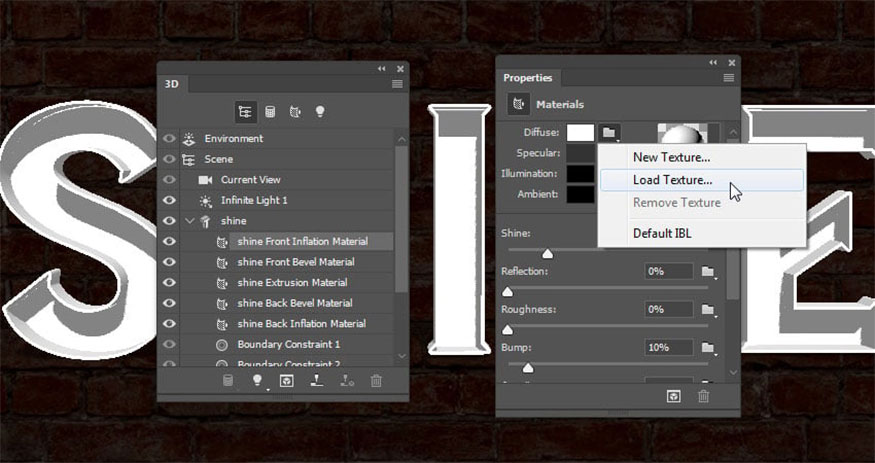Hide the Infinite Light 1 layer
The image size is (875, 463).
tap(169, 200)
